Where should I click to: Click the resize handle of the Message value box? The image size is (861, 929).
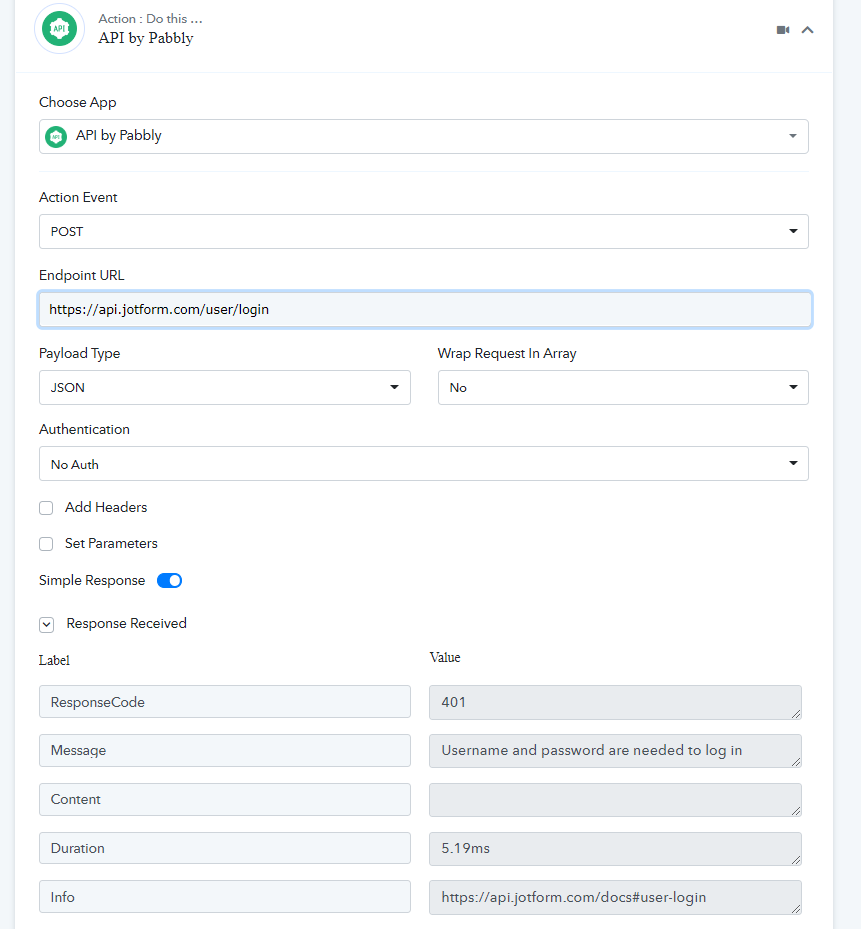pos(796,762)
